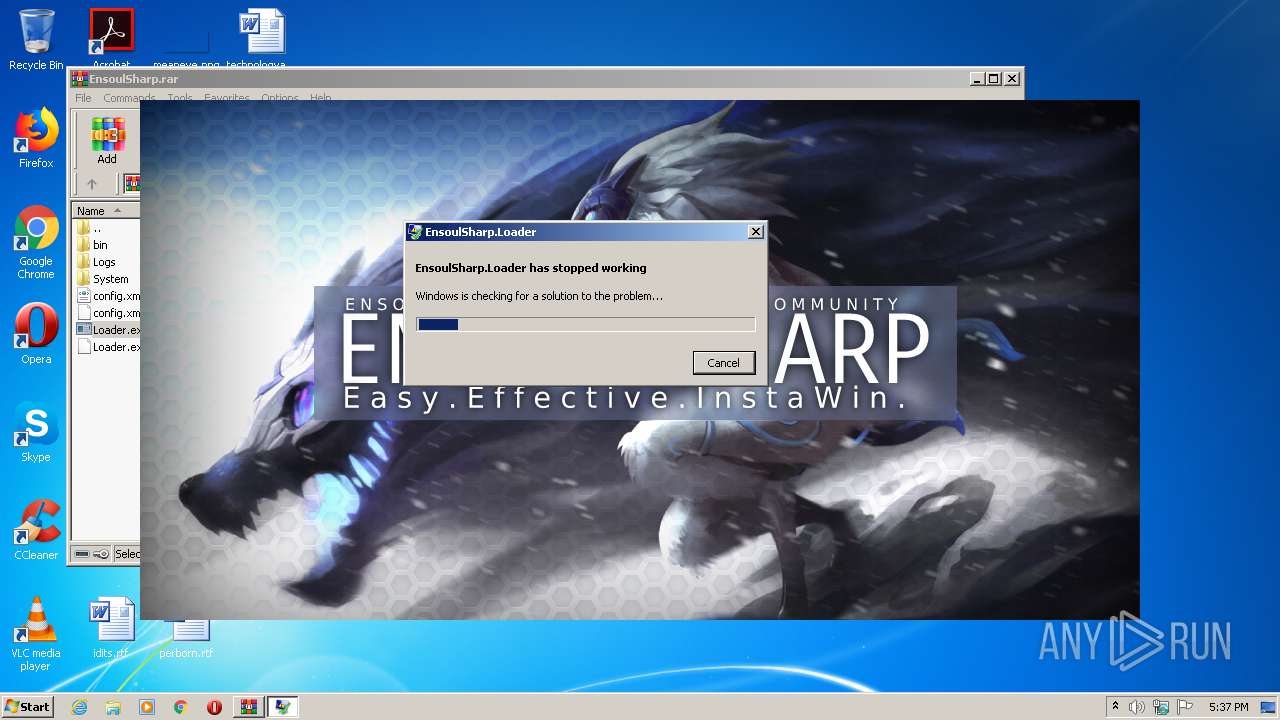The image size is (1280, 720).
Task: Go up one folder in WinRAR
Action: pos(92,184)
